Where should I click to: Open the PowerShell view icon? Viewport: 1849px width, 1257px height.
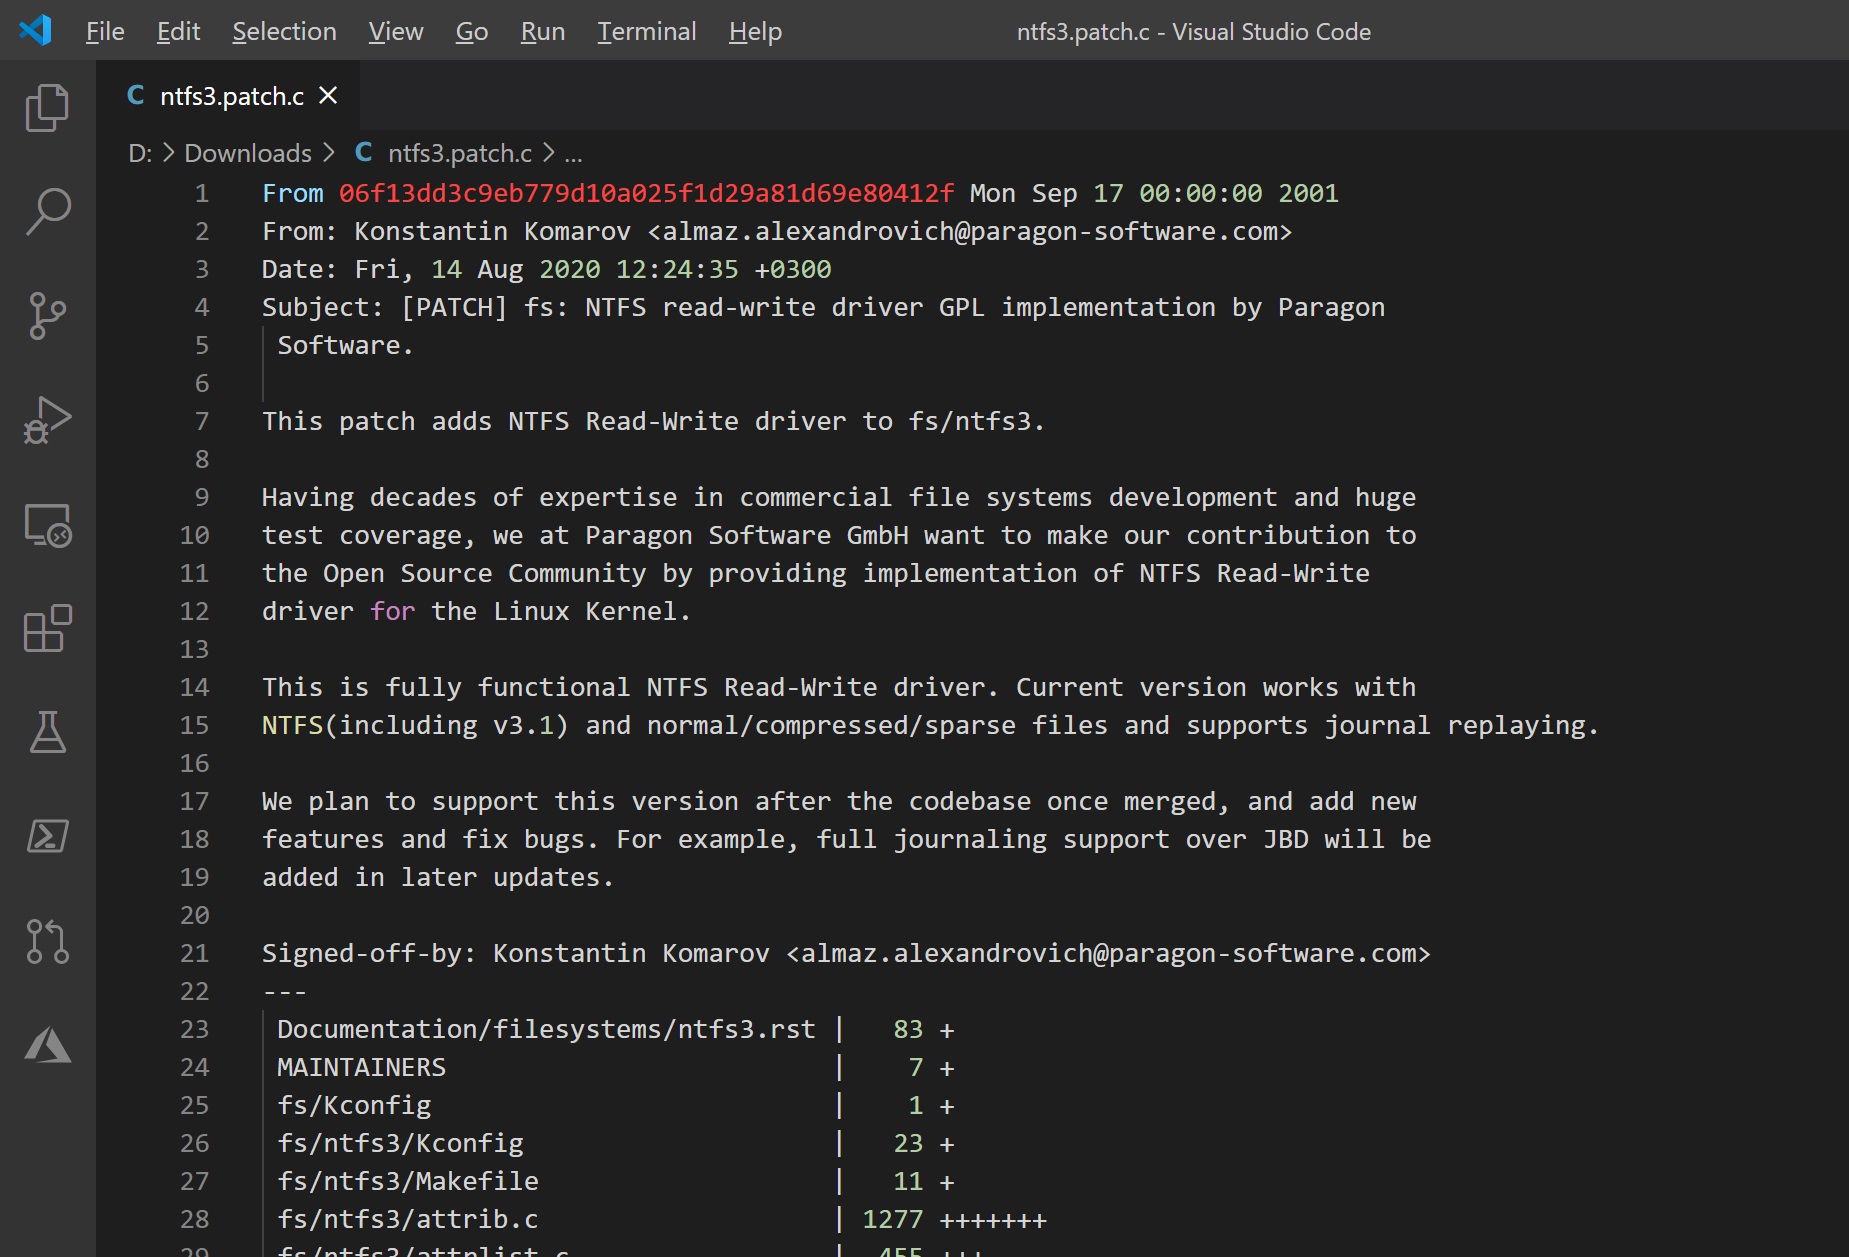pos(47,836)
